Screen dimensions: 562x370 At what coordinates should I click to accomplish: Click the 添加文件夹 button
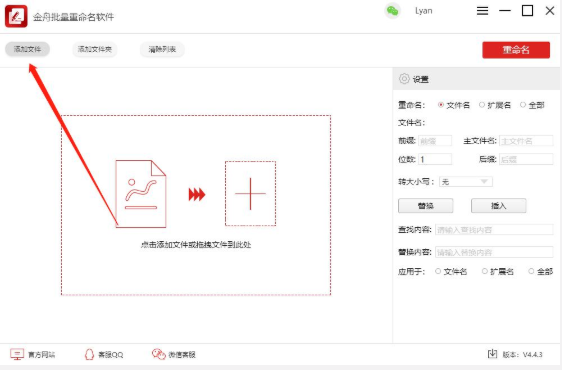click(95, 49)
